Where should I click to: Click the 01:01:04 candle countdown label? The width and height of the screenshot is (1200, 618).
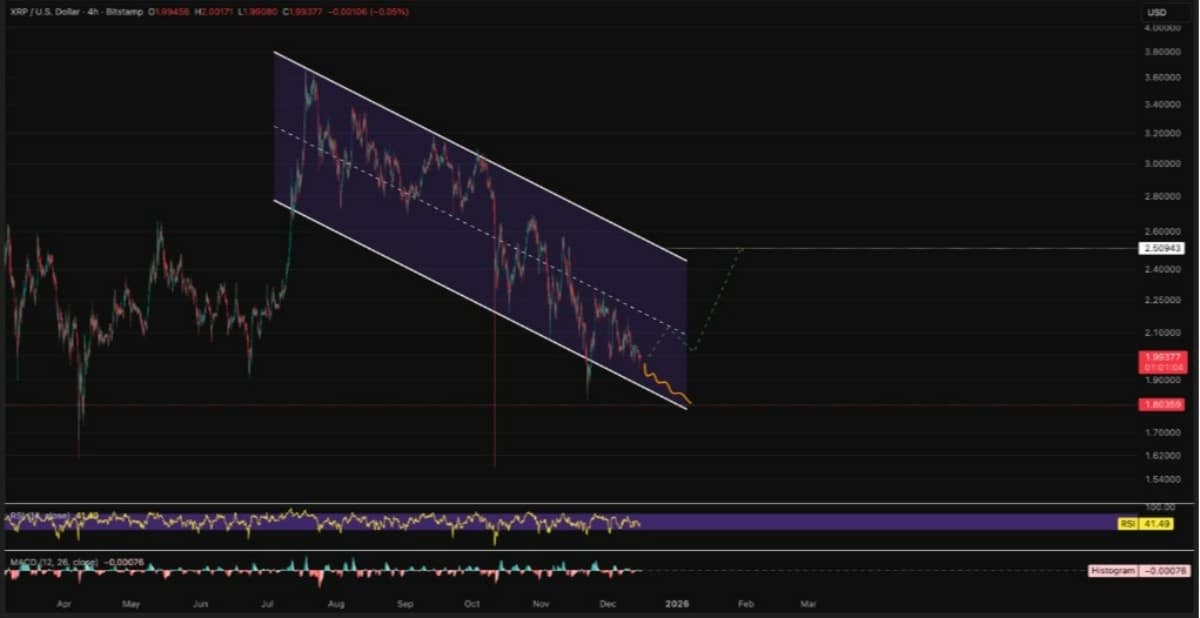pyautogui.click(x=1161, y=367)
